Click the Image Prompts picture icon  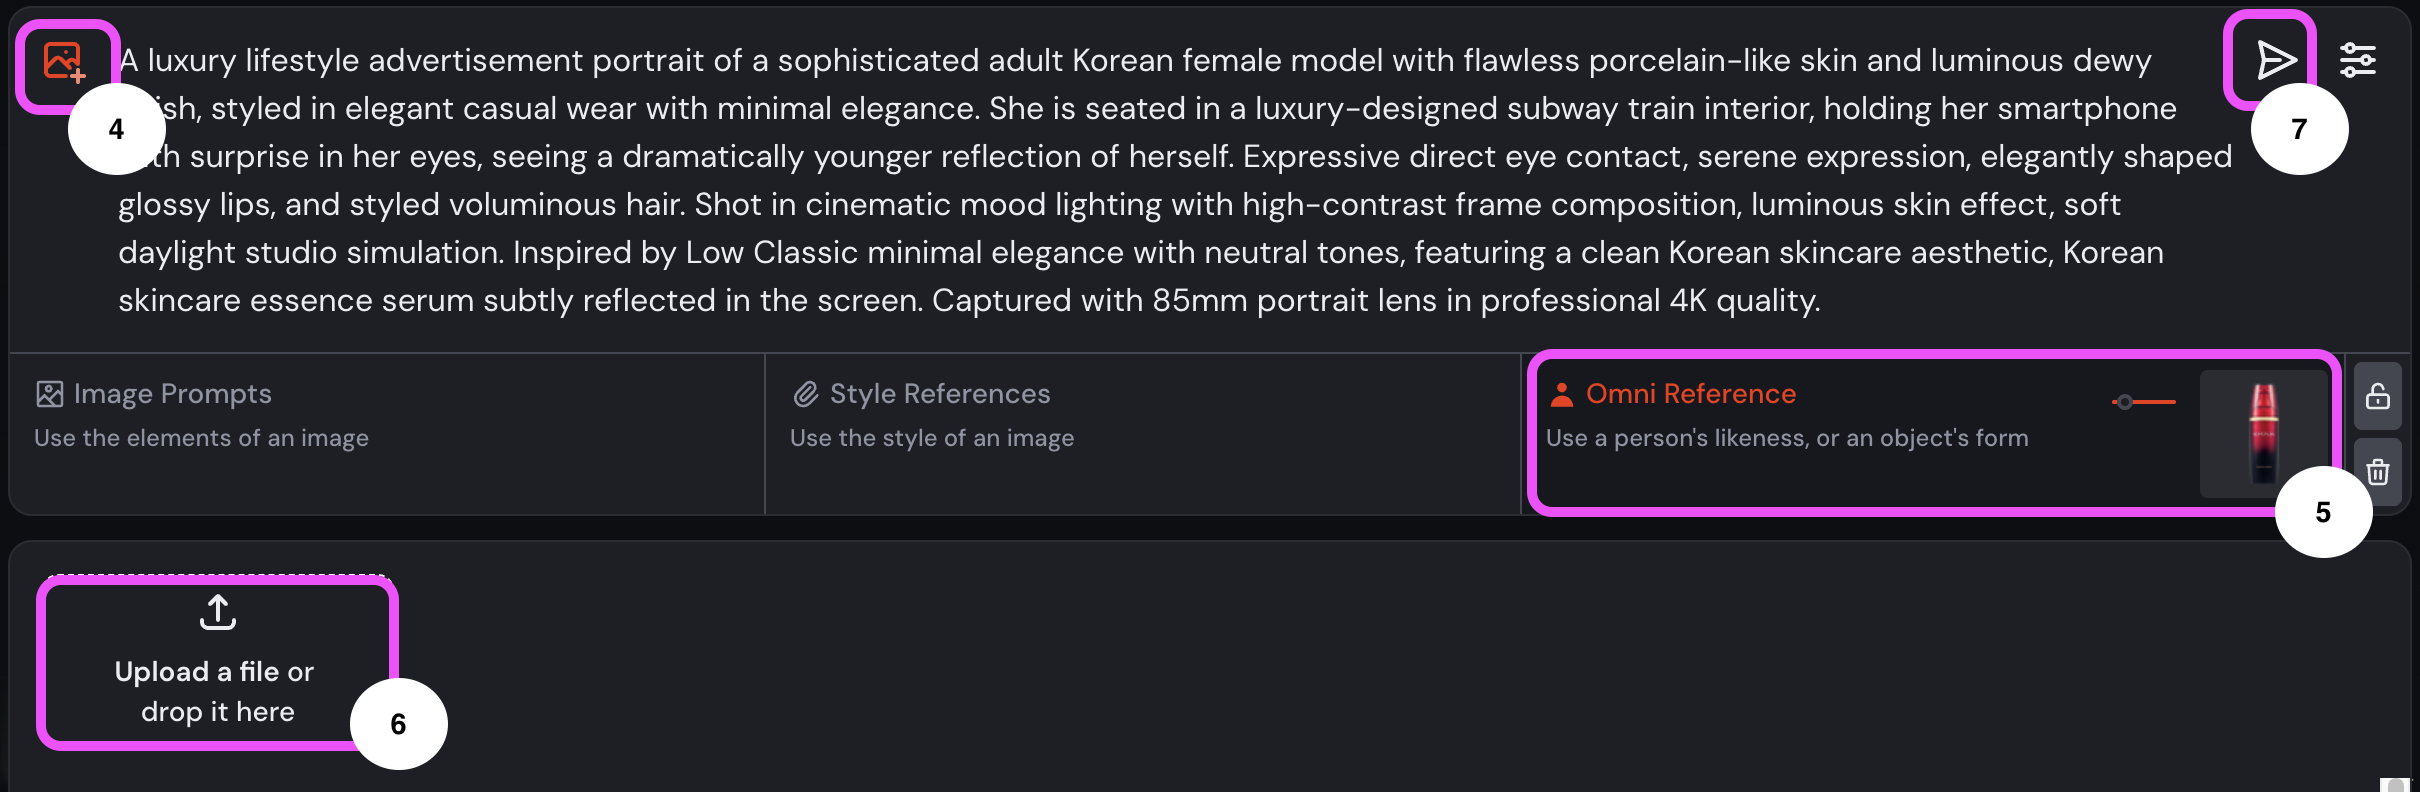47,392
